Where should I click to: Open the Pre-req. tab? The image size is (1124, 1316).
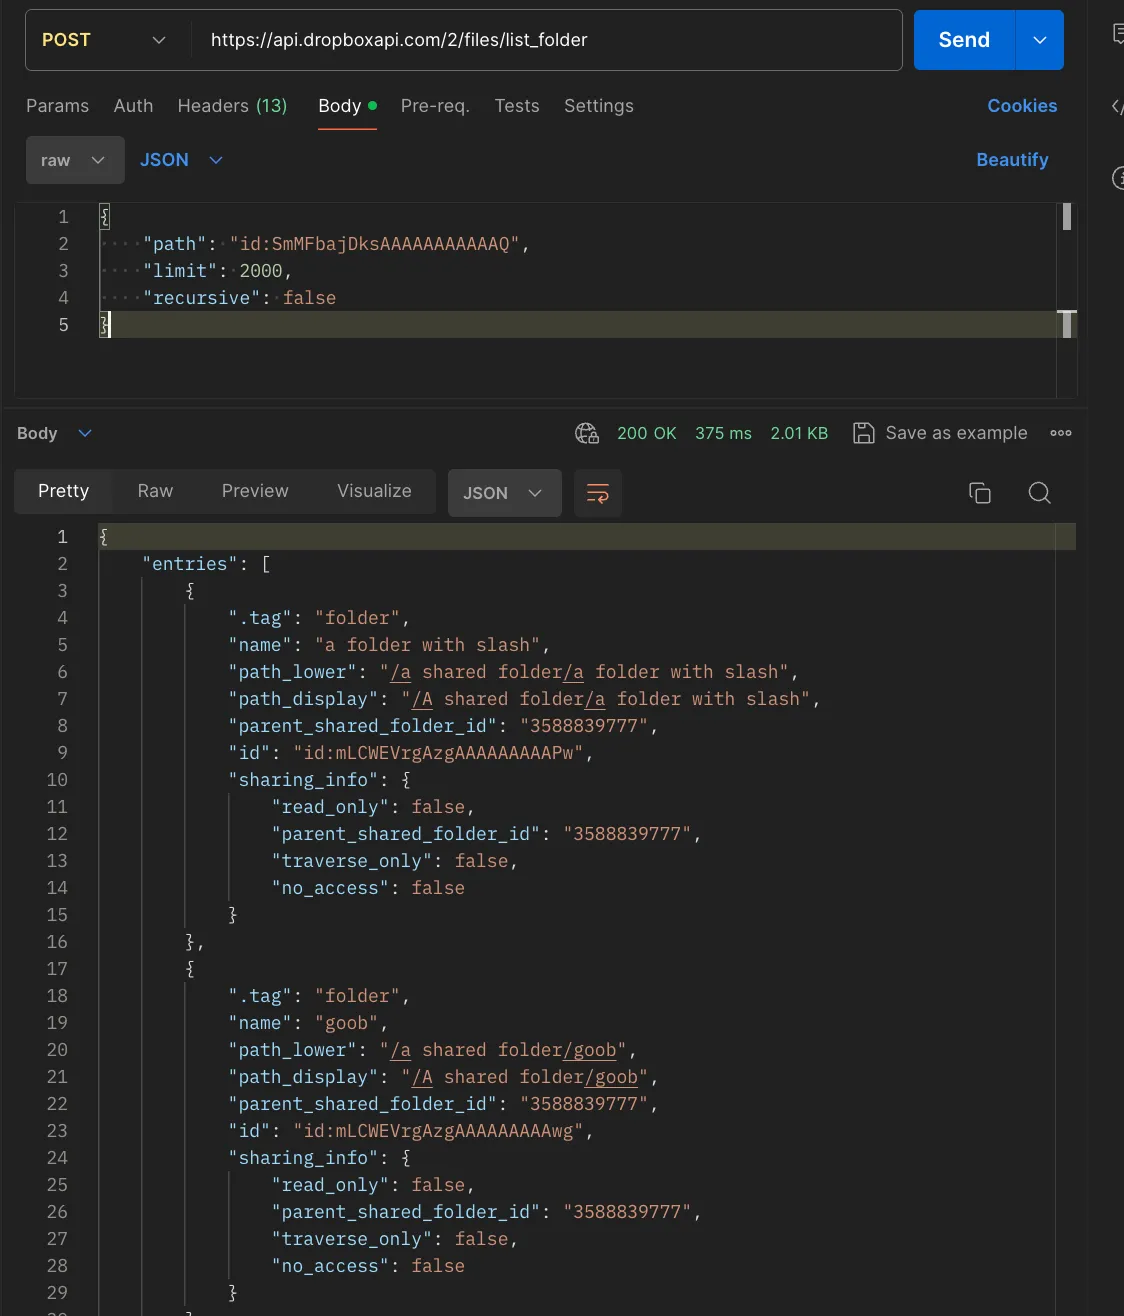pos(435,106)
